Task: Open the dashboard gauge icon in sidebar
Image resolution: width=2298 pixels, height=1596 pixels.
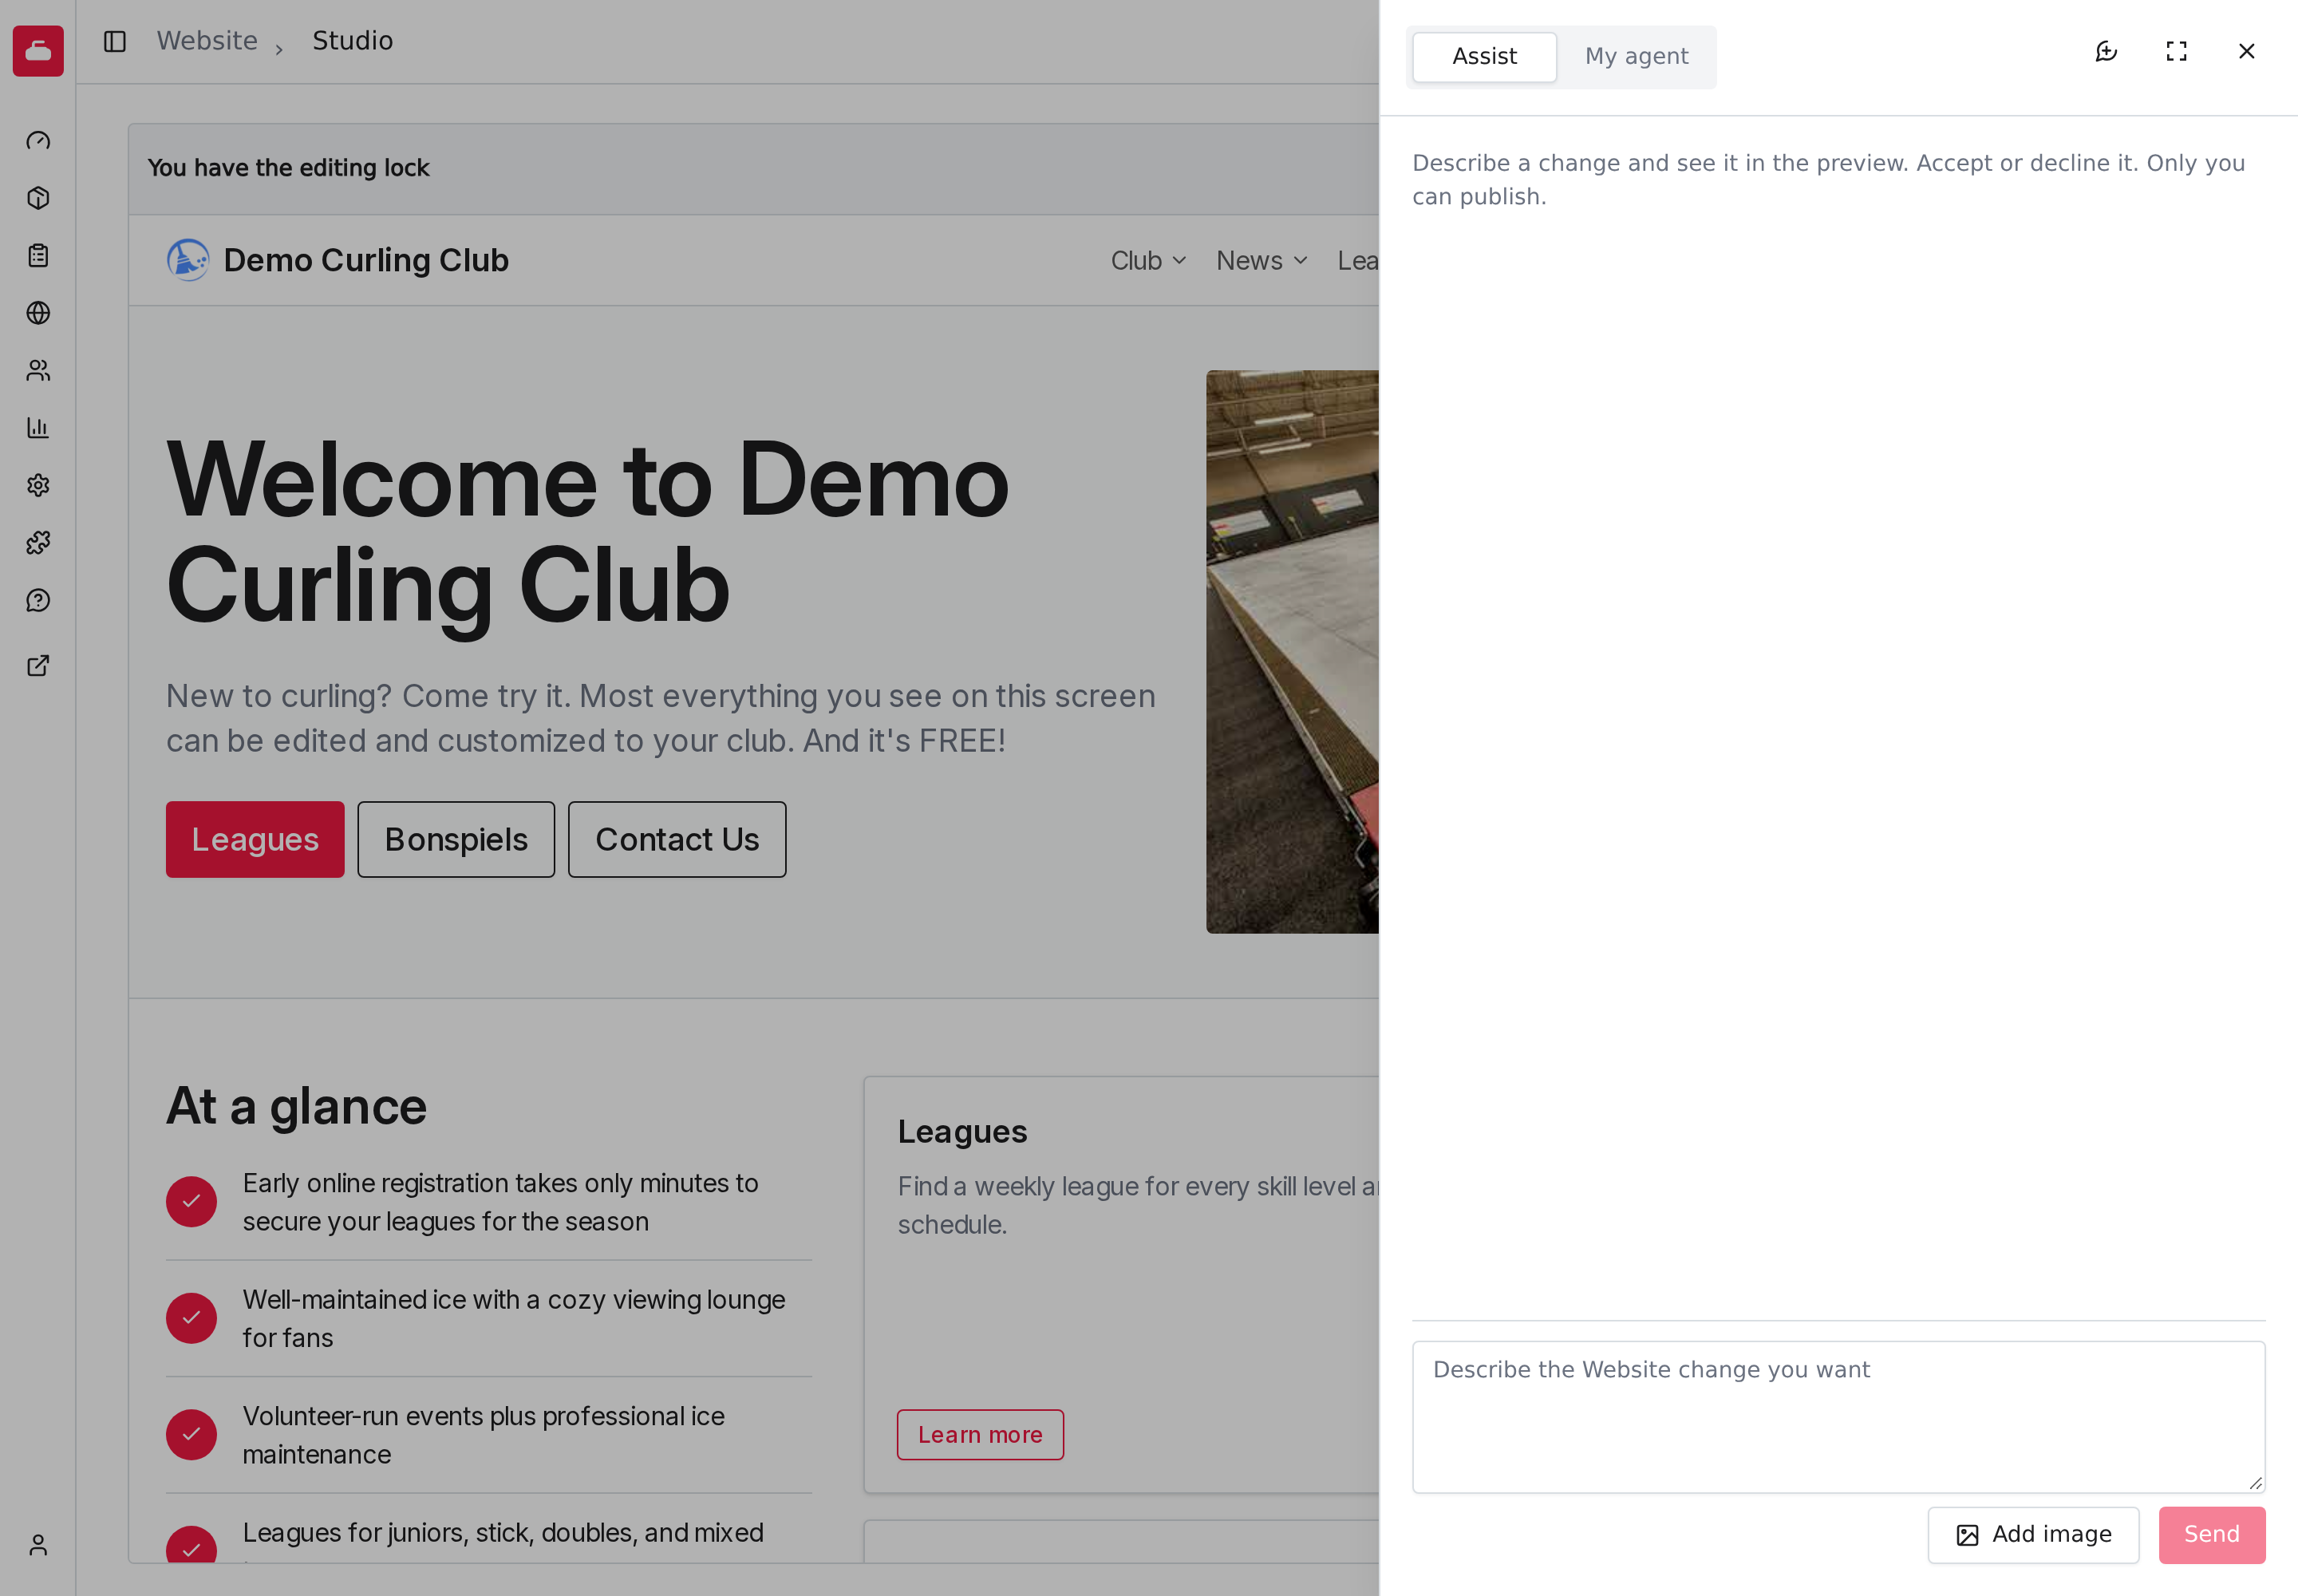Action: pyautogui.click(x=38, y=141)
